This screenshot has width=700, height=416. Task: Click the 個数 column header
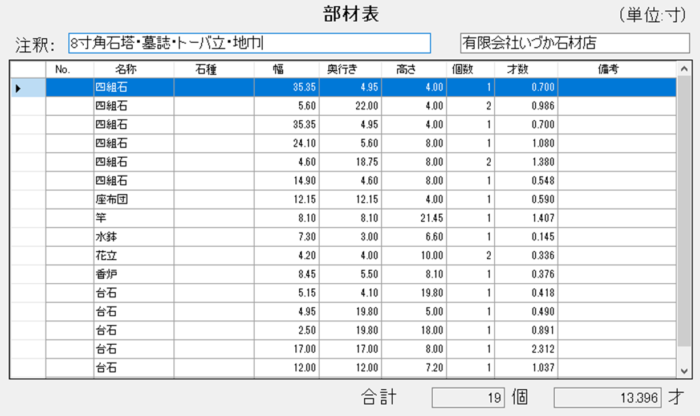(x=462, y=69)
